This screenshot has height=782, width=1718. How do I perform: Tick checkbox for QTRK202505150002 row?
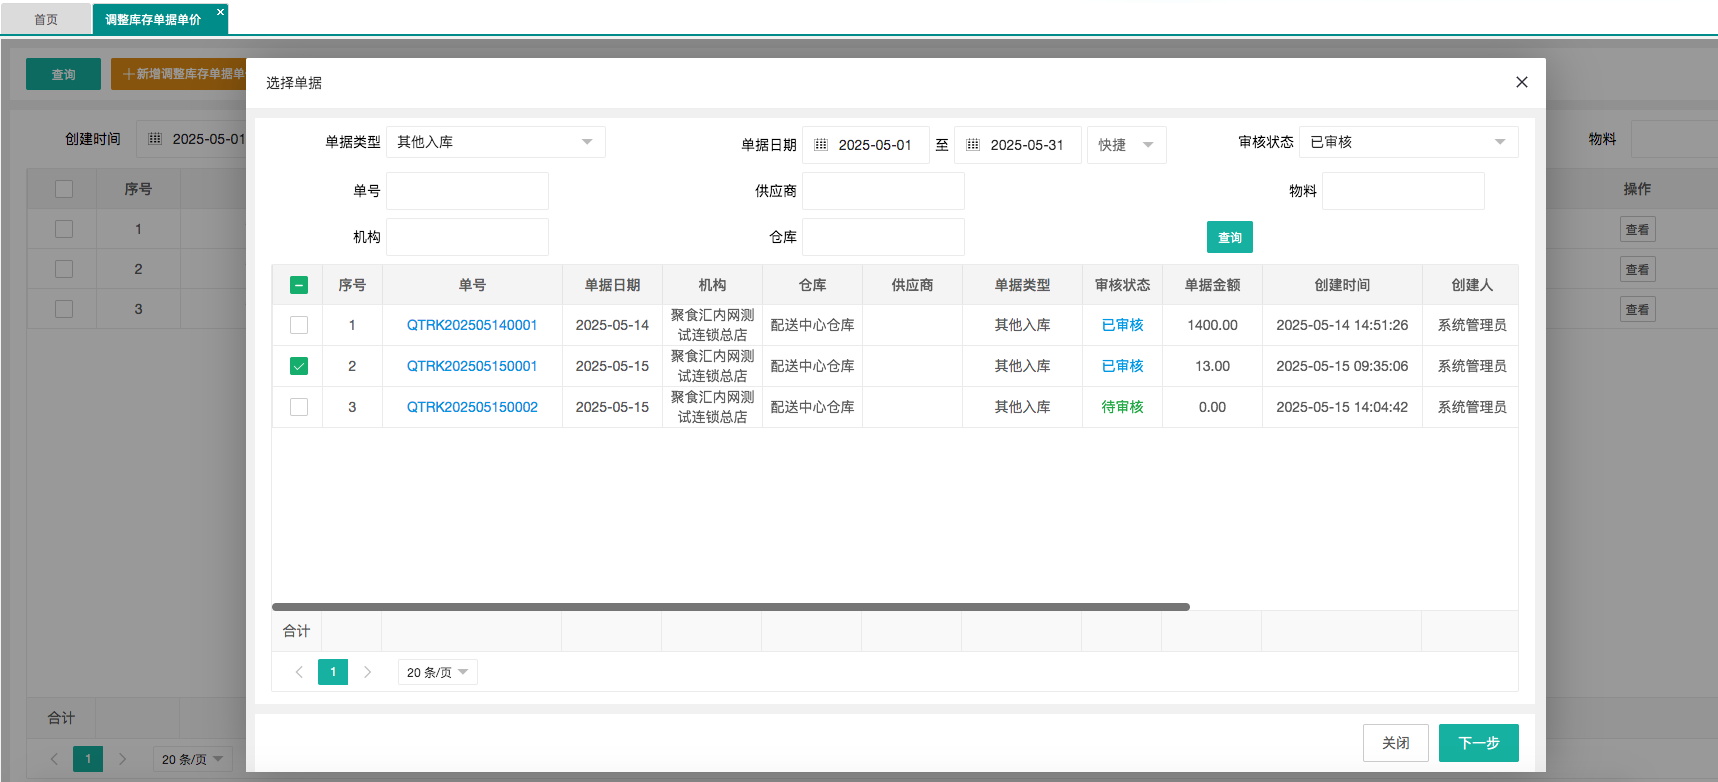[x=298, y=407]
